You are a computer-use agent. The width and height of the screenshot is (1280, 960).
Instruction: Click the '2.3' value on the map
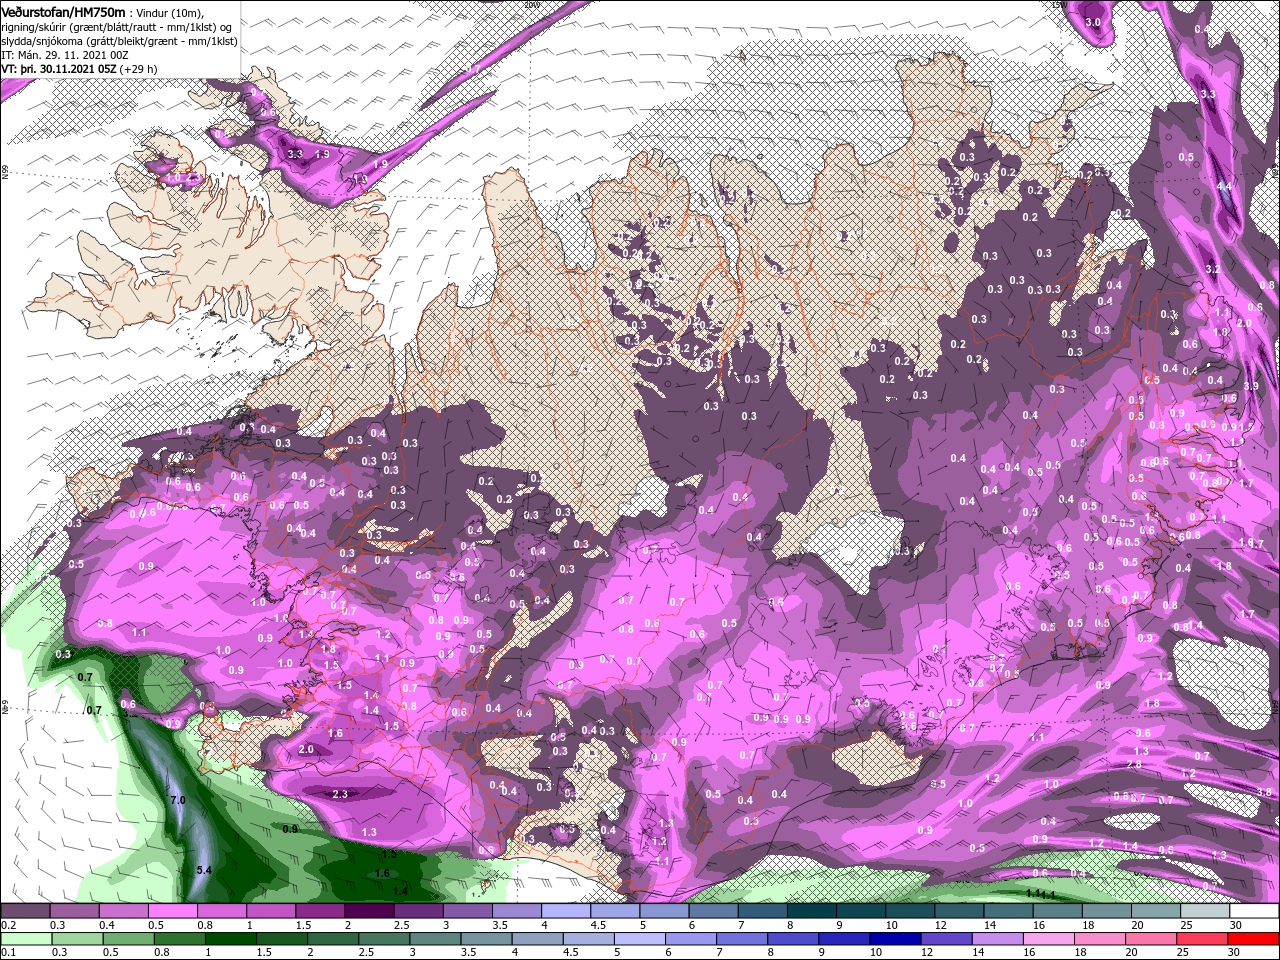(340, 794)
